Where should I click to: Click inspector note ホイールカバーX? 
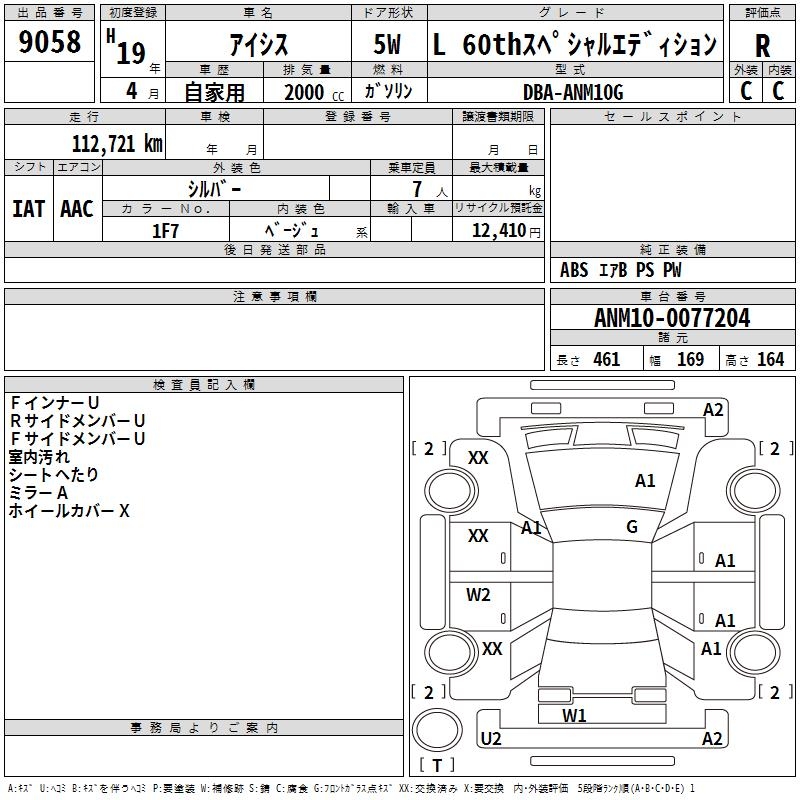tap(69, 511)
